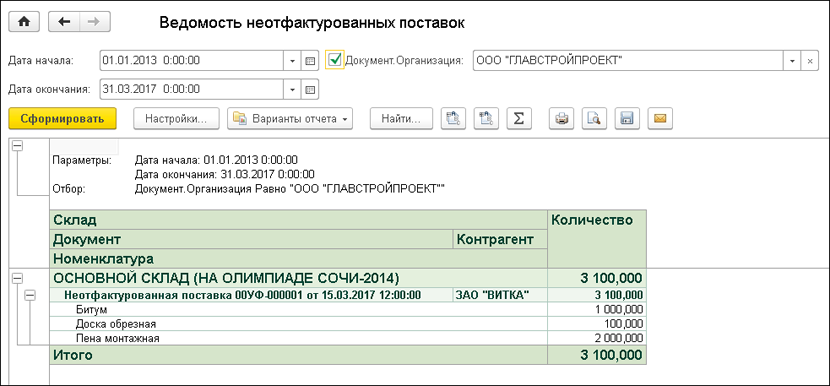This screenshot has height=386, width=830.
Task: Open calendar picker for Дата начала
Action: (310, 61)
